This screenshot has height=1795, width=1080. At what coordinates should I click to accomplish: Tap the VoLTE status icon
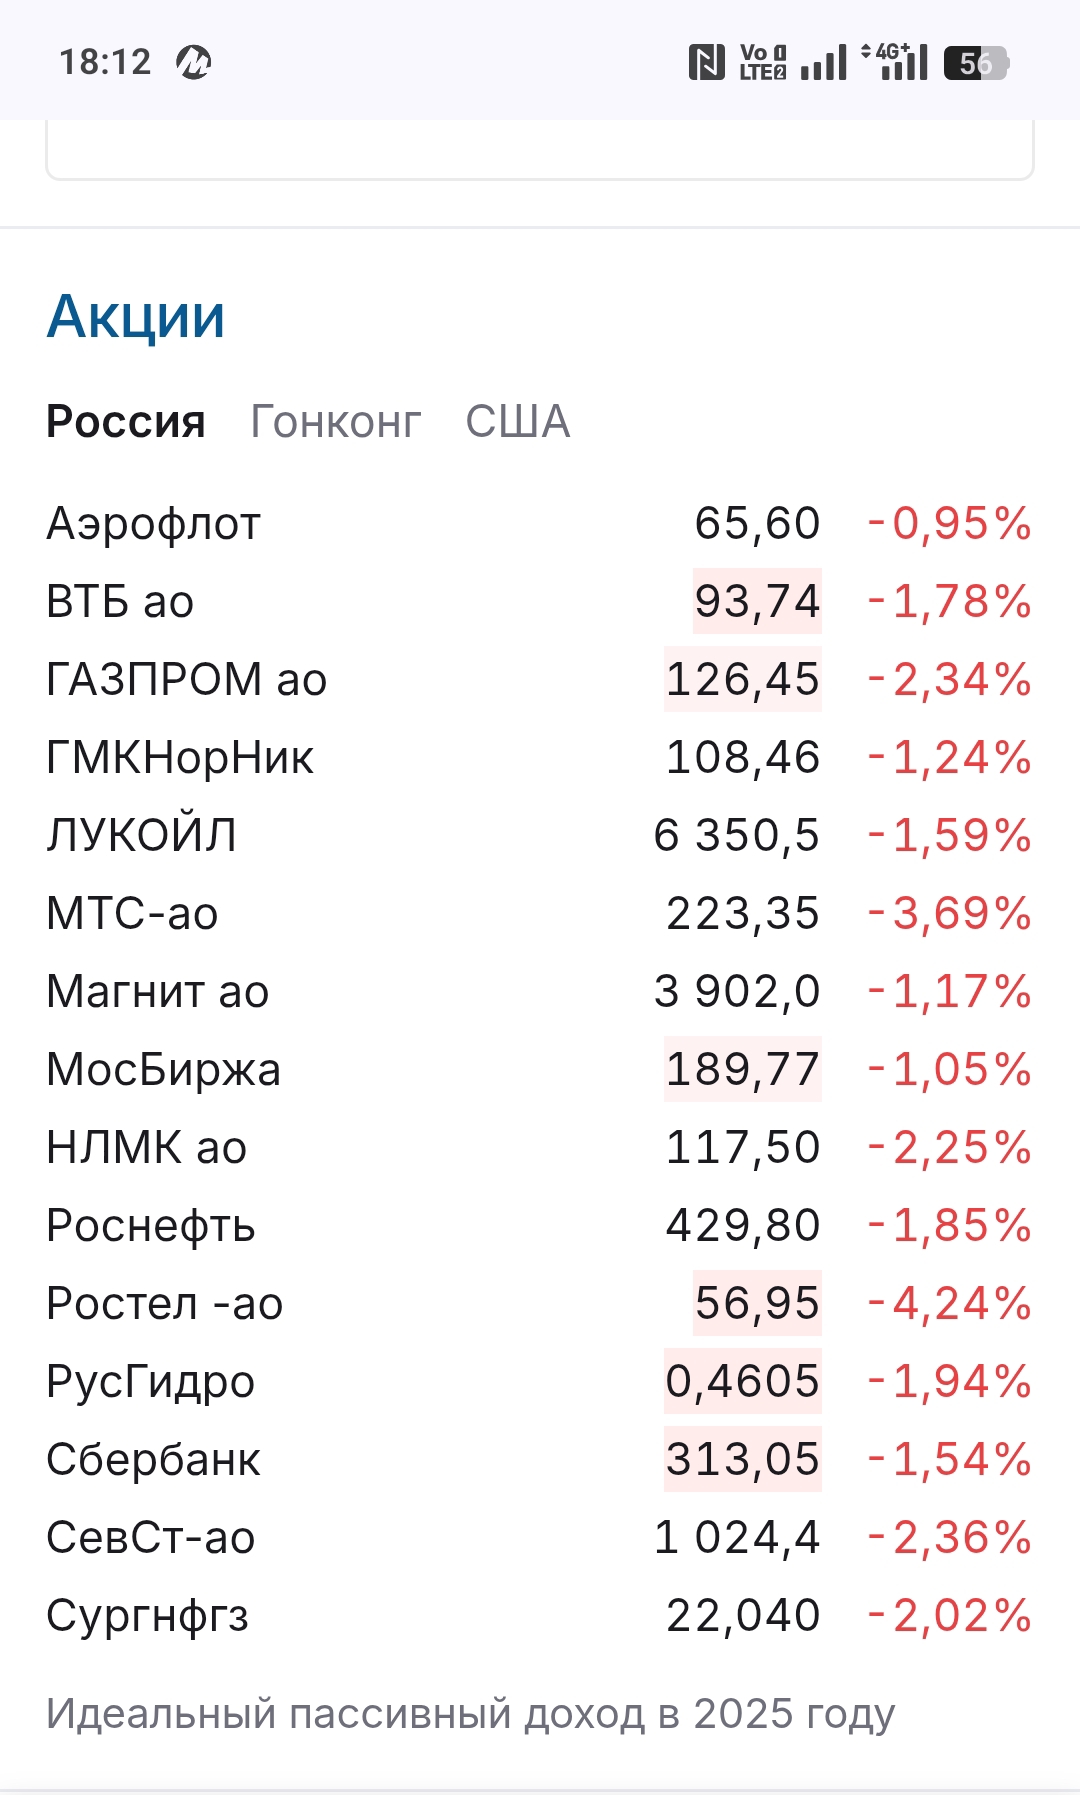[x=763, y=63]
